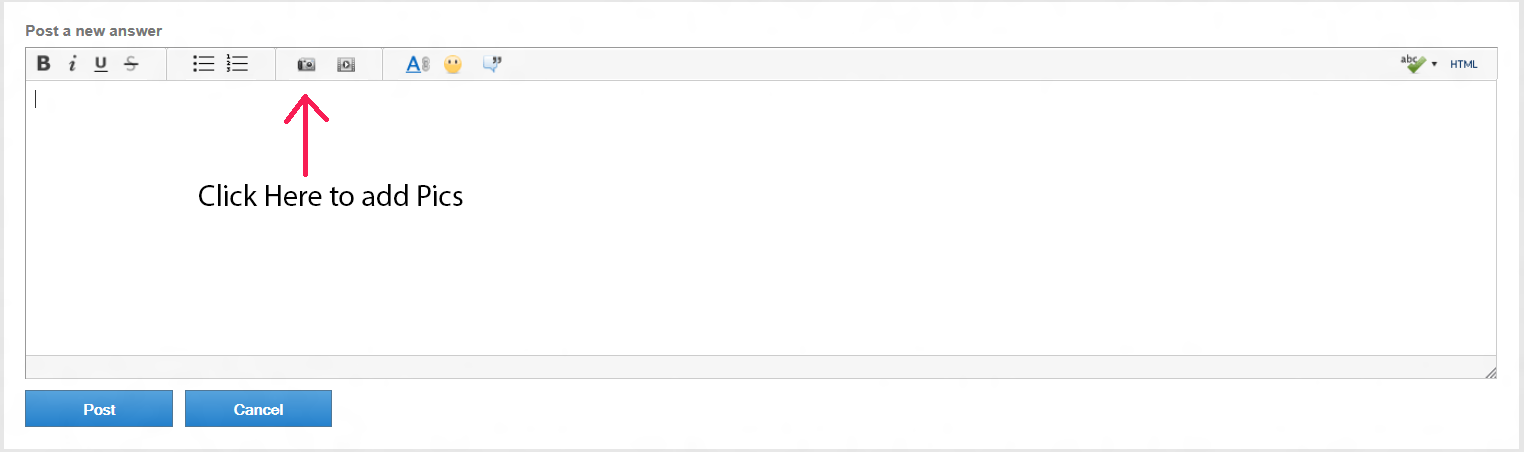
Task: Run the abc spell check
Action: click(x=1412, y=64)
